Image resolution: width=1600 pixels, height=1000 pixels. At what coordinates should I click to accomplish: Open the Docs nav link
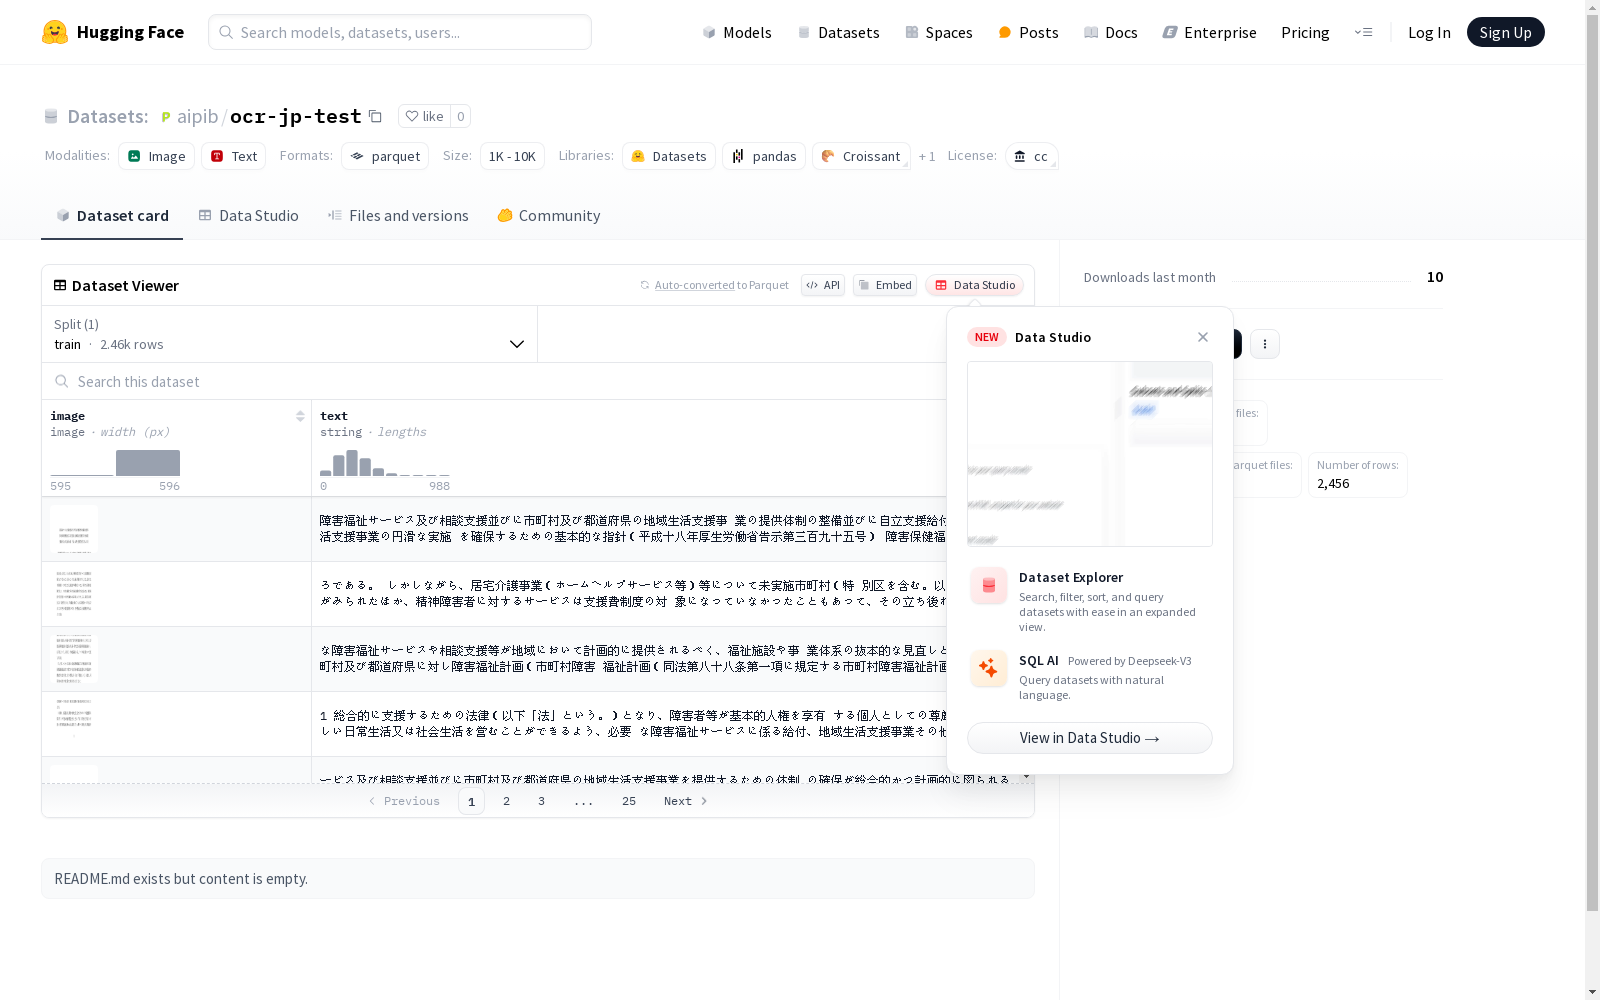pos(1111,32)
